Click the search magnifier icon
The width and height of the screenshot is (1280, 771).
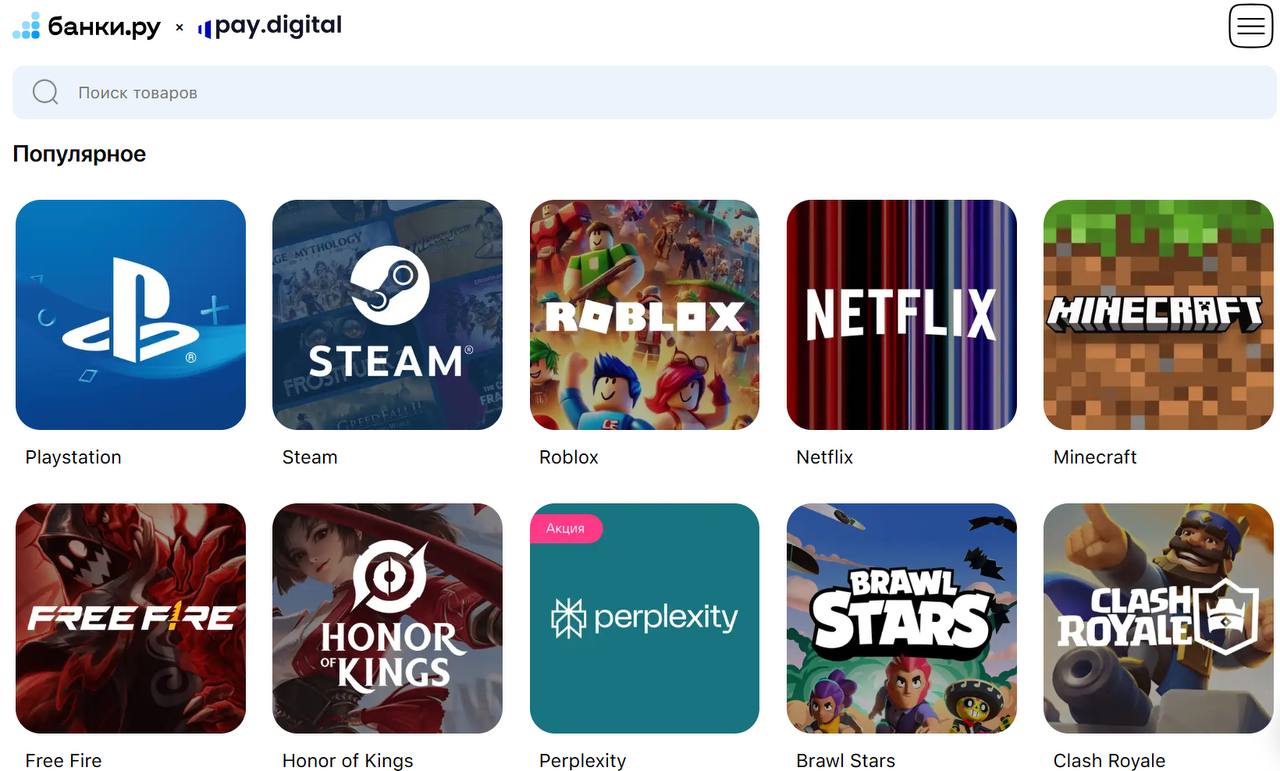(45, 92)
